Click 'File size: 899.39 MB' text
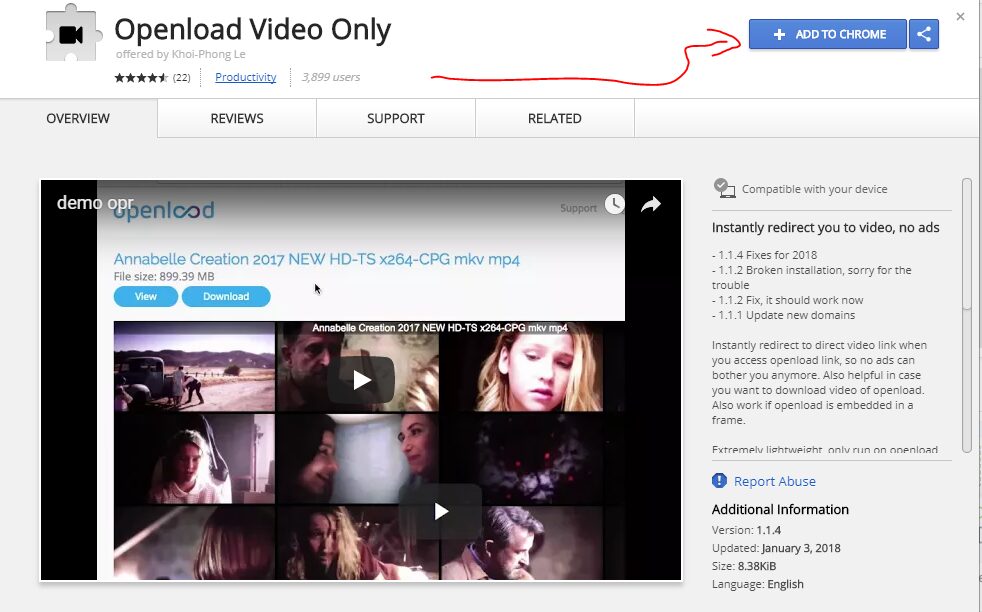 [164, 276]
